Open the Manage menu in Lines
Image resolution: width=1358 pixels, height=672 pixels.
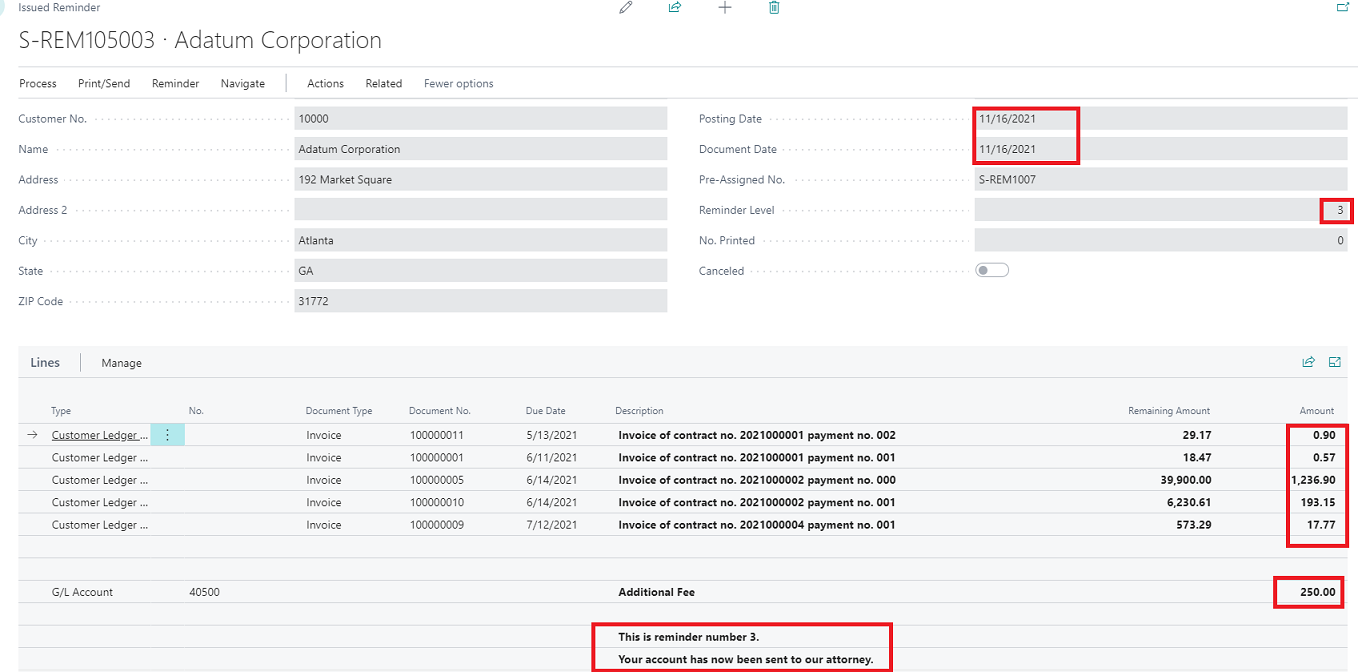[x=121, y=363]
